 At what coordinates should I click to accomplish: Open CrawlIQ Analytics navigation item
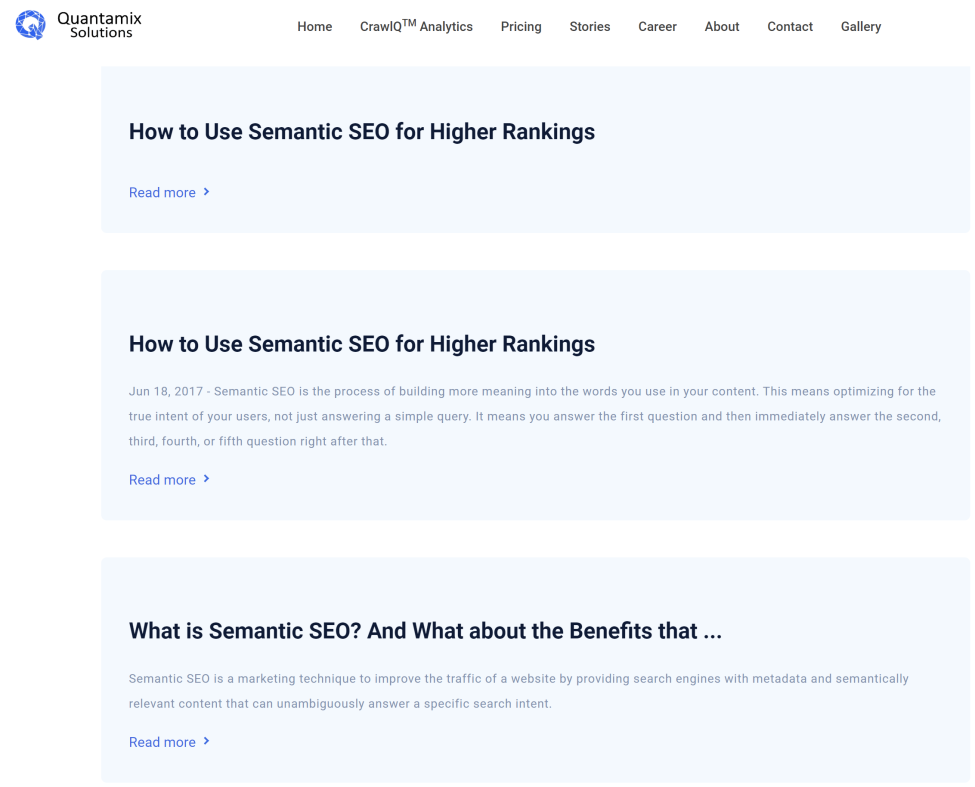pyautogui.click(x=416, y=27)
